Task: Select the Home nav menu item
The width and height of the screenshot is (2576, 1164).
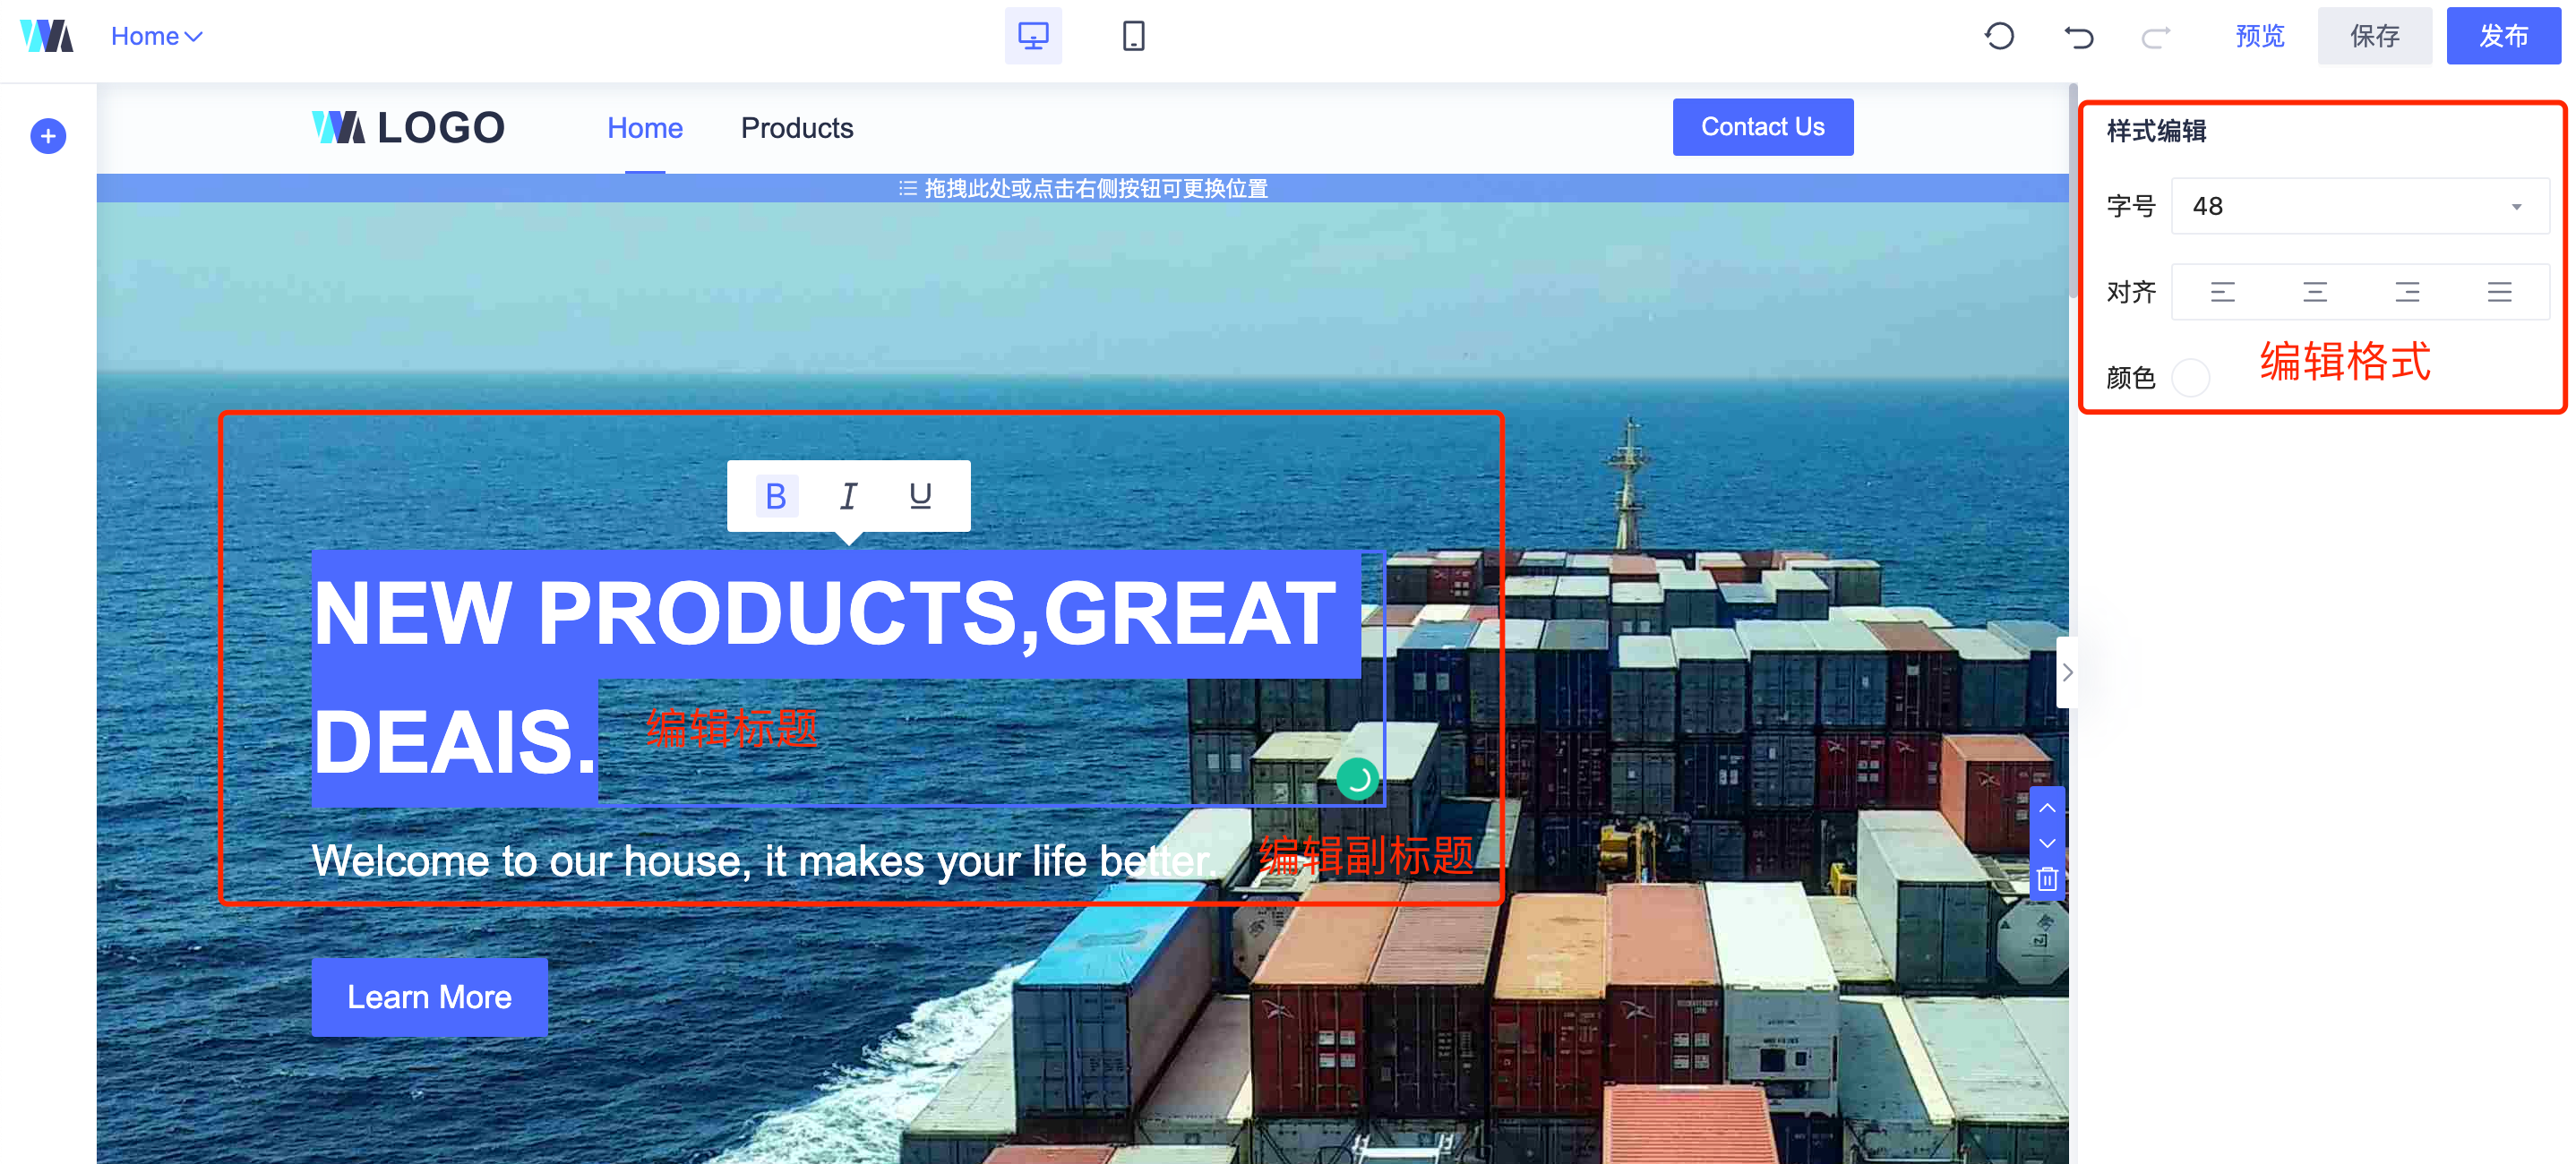Action: pos(645,128)
